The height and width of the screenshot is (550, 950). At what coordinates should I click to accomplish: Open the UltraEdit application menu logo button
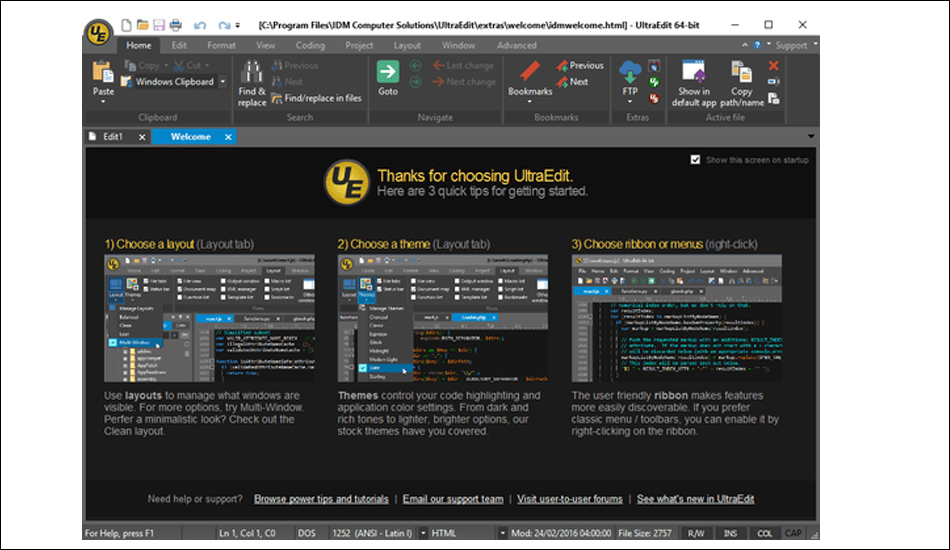(98, 32)
